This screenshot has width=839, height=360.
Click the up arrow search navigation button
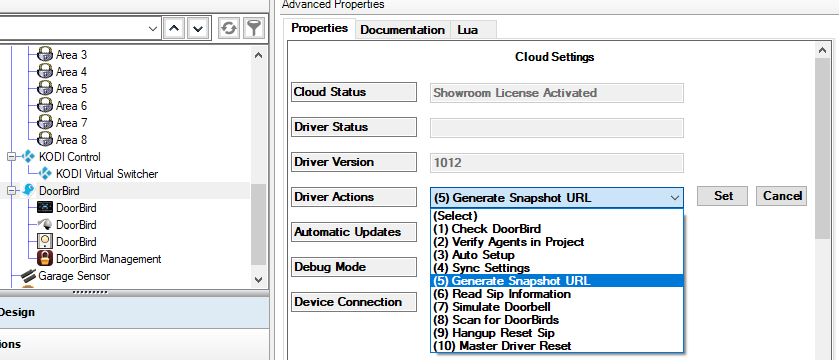click(173, 28)
